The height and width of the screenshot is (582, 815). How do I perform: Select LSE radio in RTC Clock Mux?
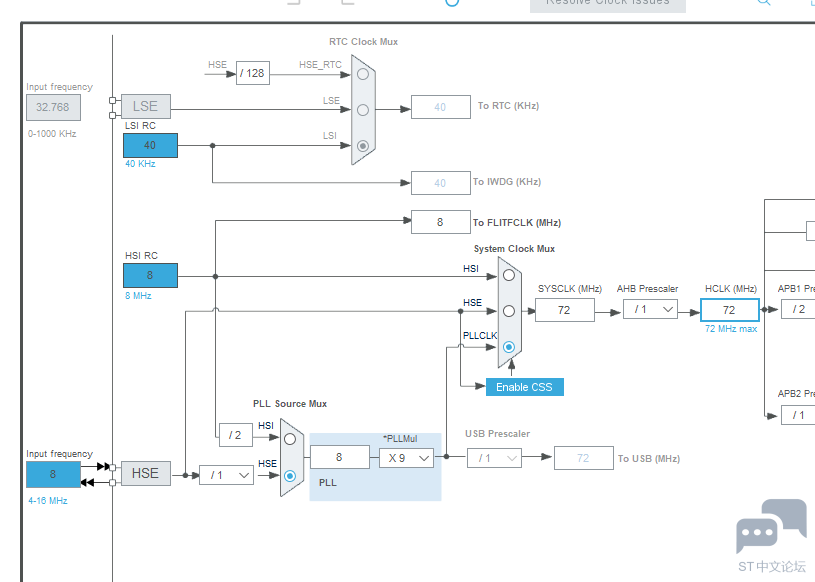[x=362, y=109]
